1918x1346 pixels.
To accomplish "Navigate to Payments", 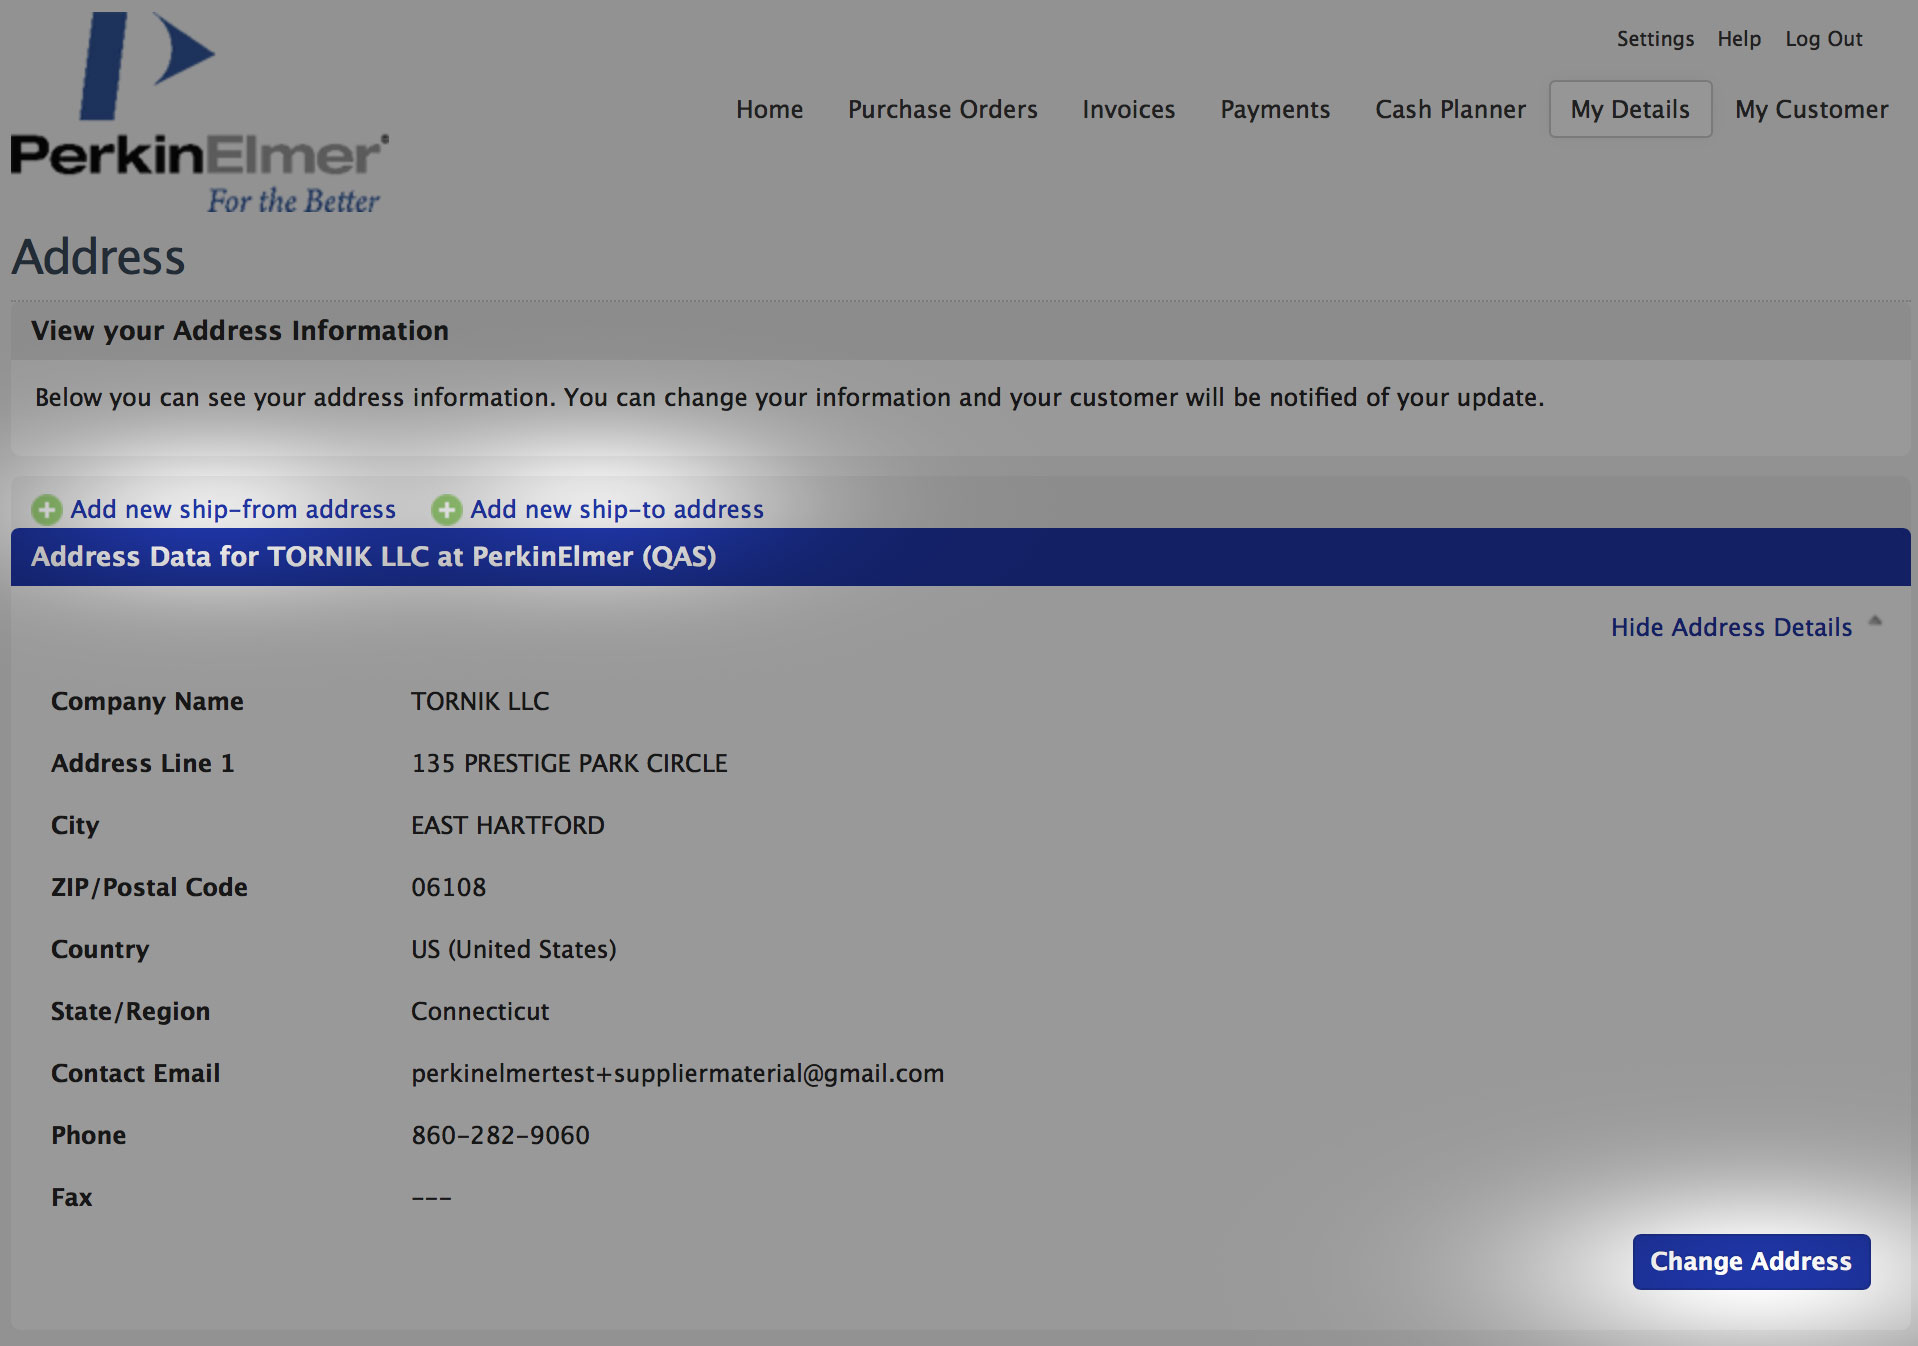I will (1275, 109).
